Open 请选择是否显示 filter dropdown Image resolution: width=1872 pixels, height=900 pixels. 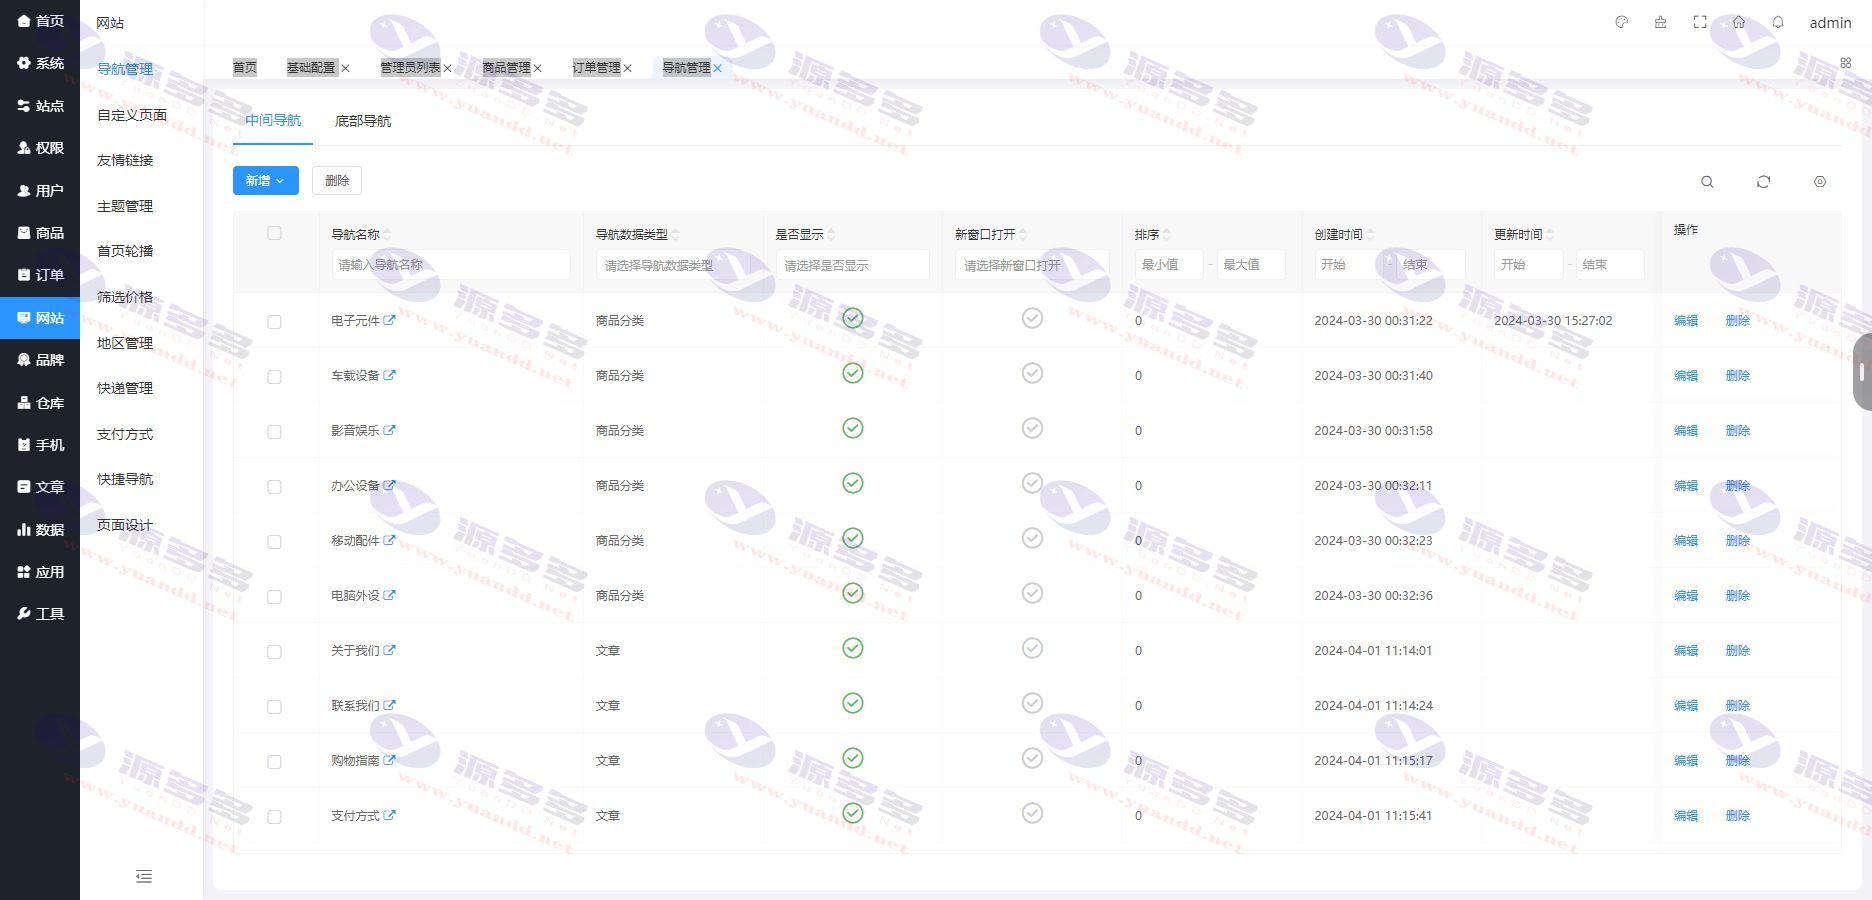(853, 265)
